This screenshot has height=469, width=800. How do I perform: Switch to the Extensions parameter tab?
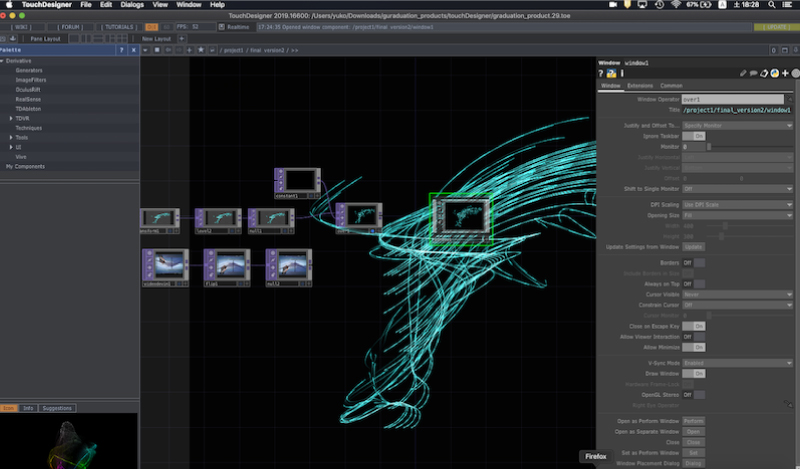pyautogui.click(x=640, y=86)
